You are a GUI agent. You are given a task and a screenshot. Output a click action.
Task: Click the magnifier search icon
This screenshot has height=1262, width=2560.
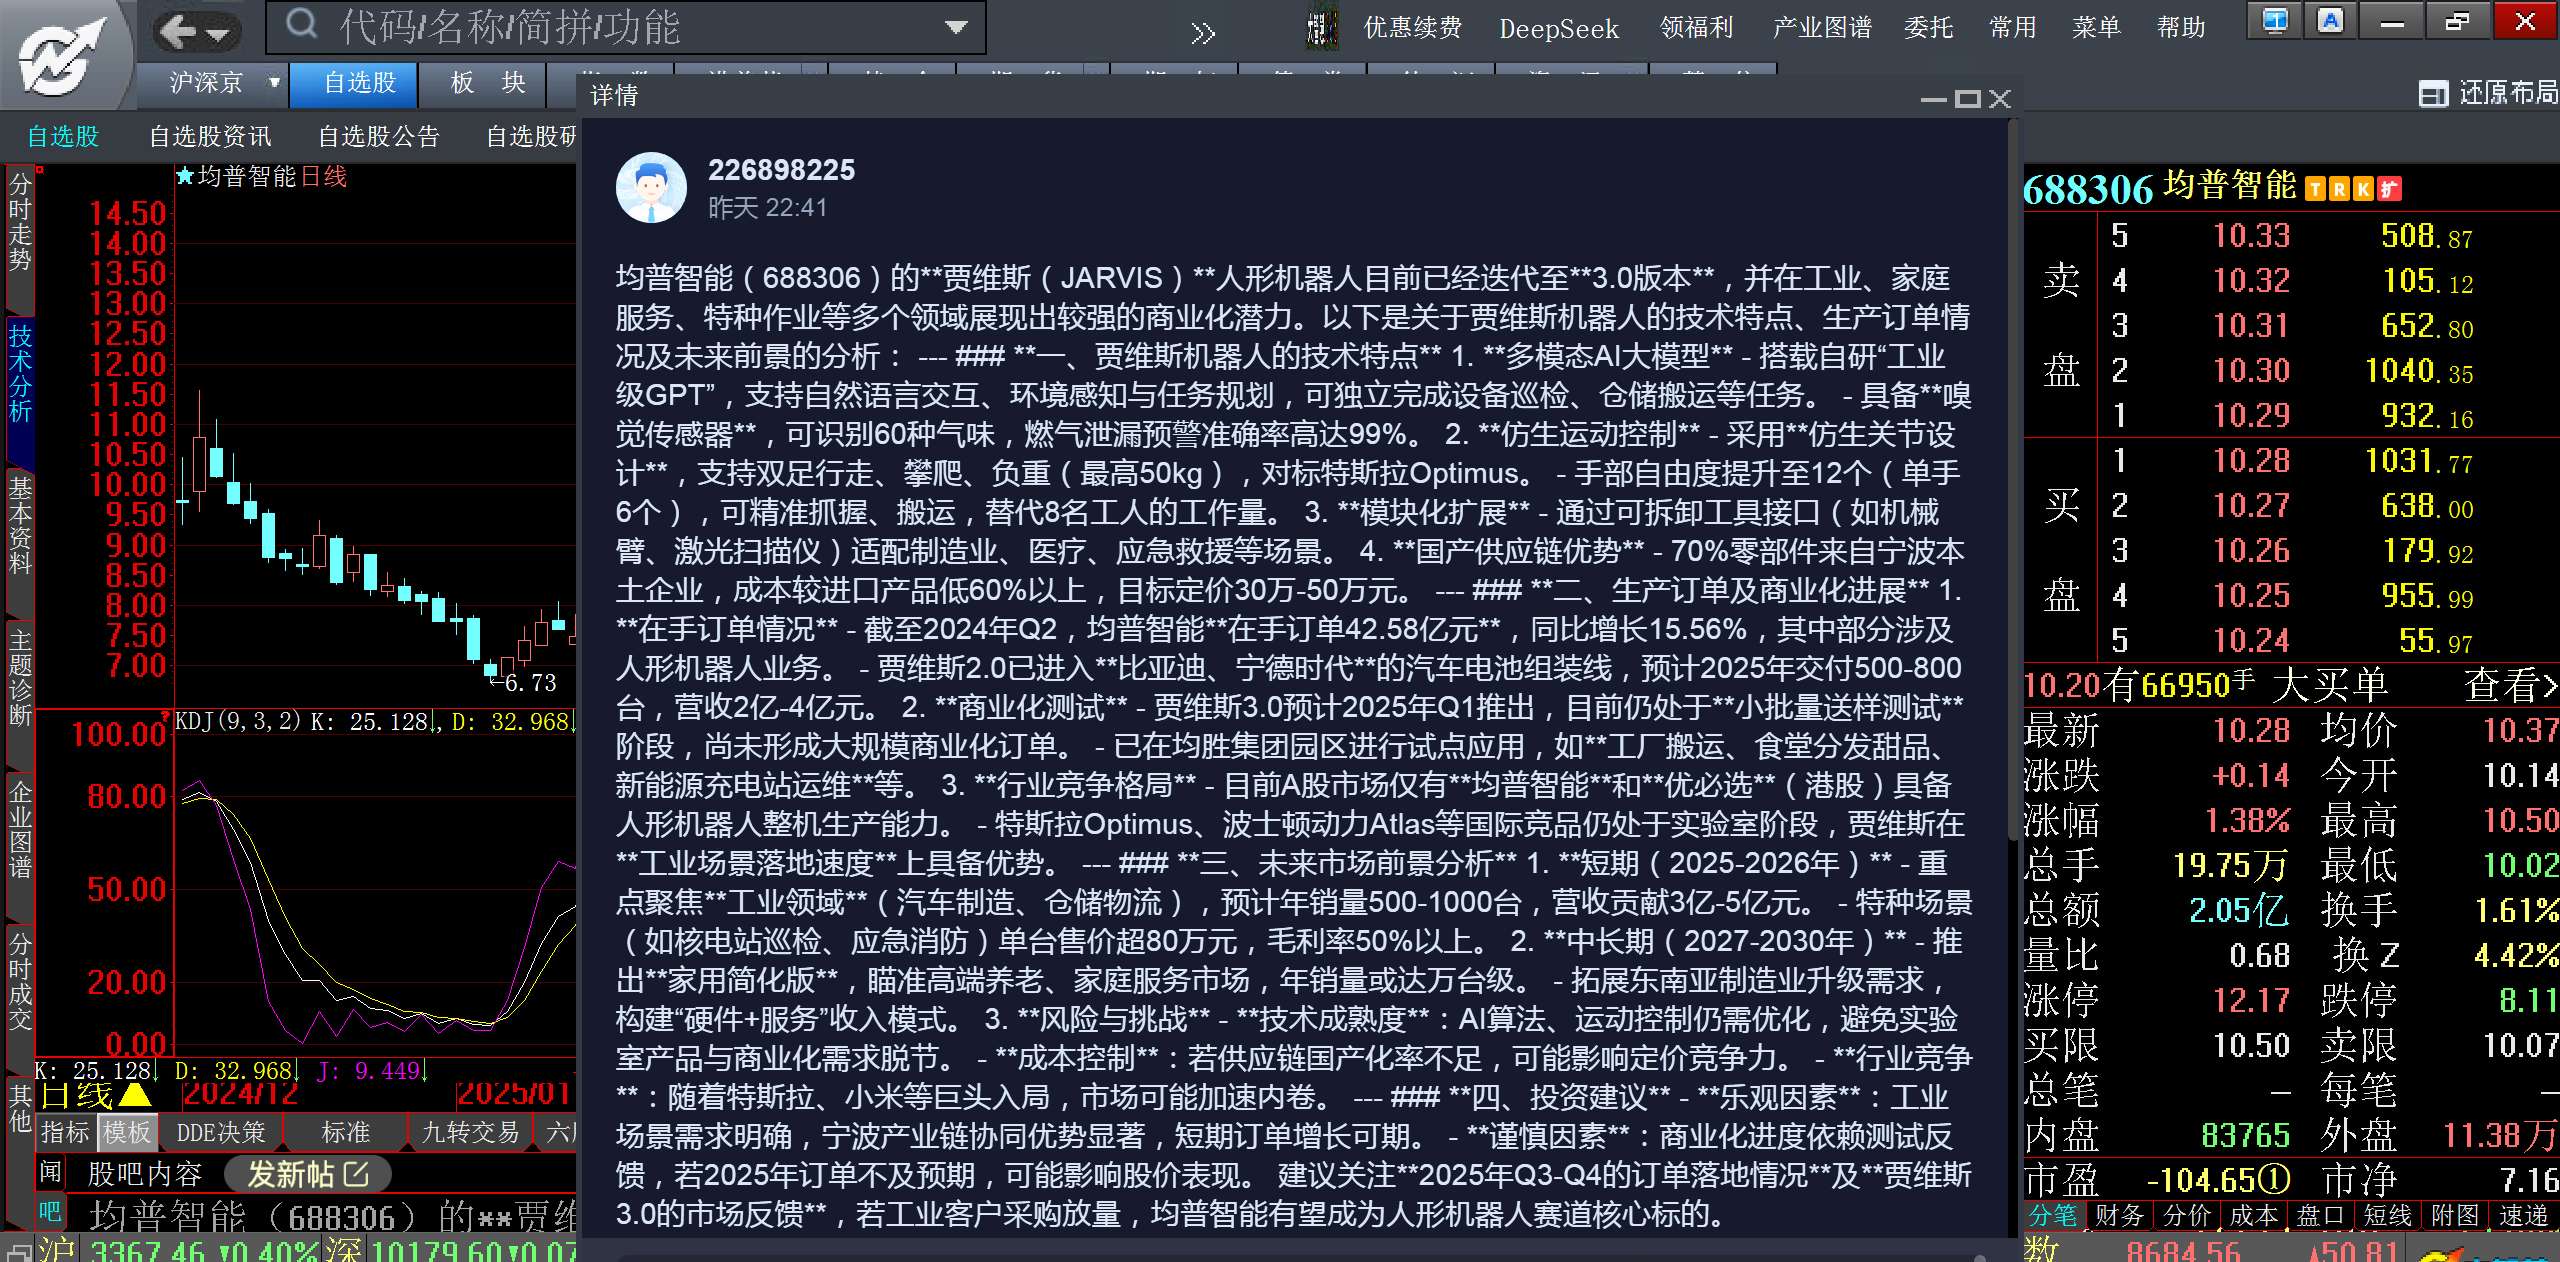click(301, 24)
